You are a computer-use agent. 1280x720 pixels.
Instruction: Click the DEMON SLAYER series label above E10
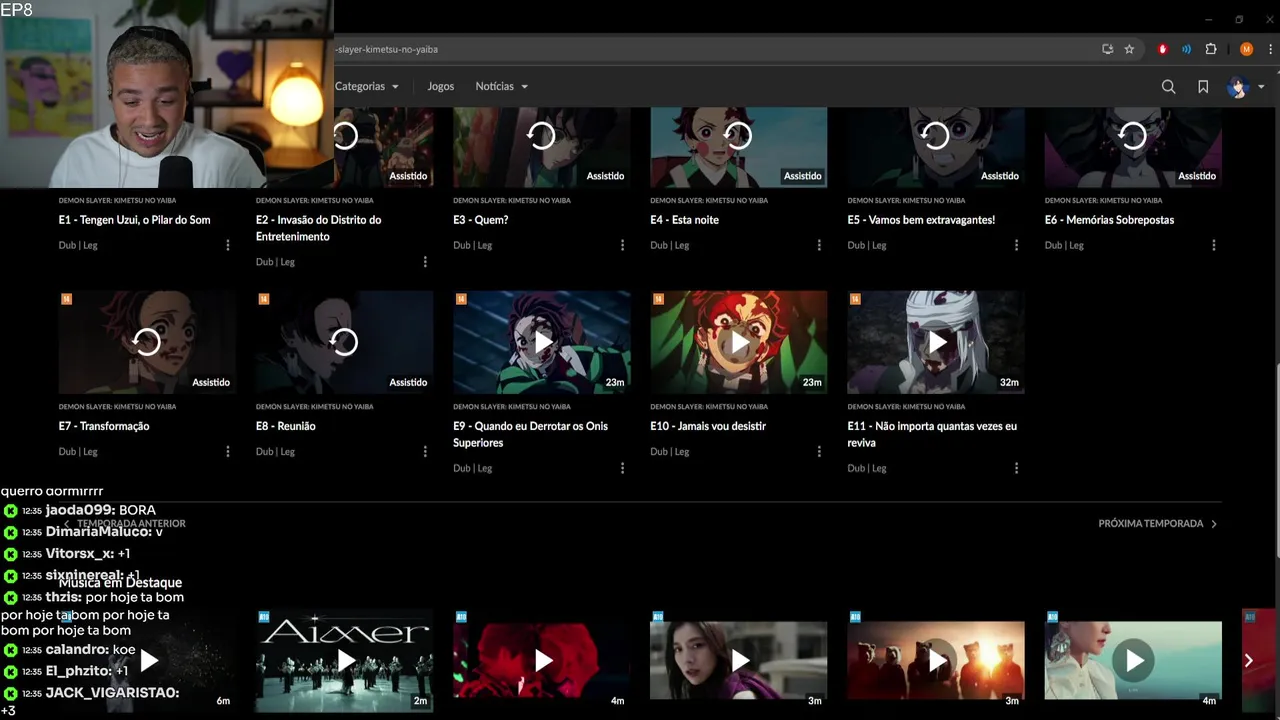709,406
